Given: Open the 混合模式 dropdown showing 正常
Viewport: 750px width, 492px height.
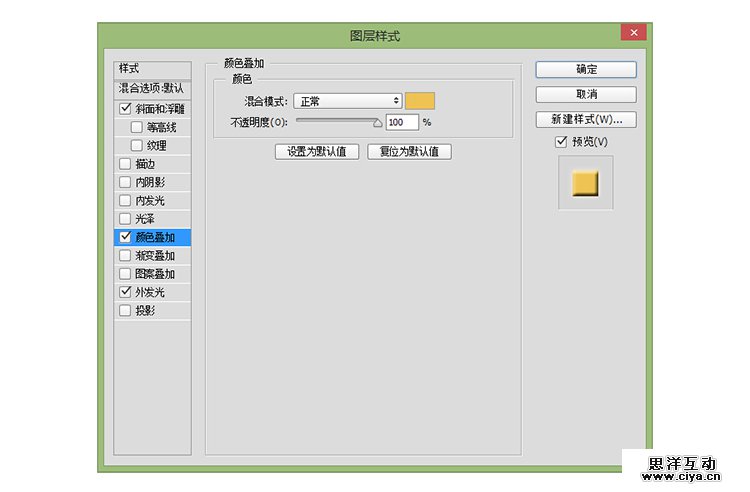Looking at the screenshot, I should tap(347, 101).
